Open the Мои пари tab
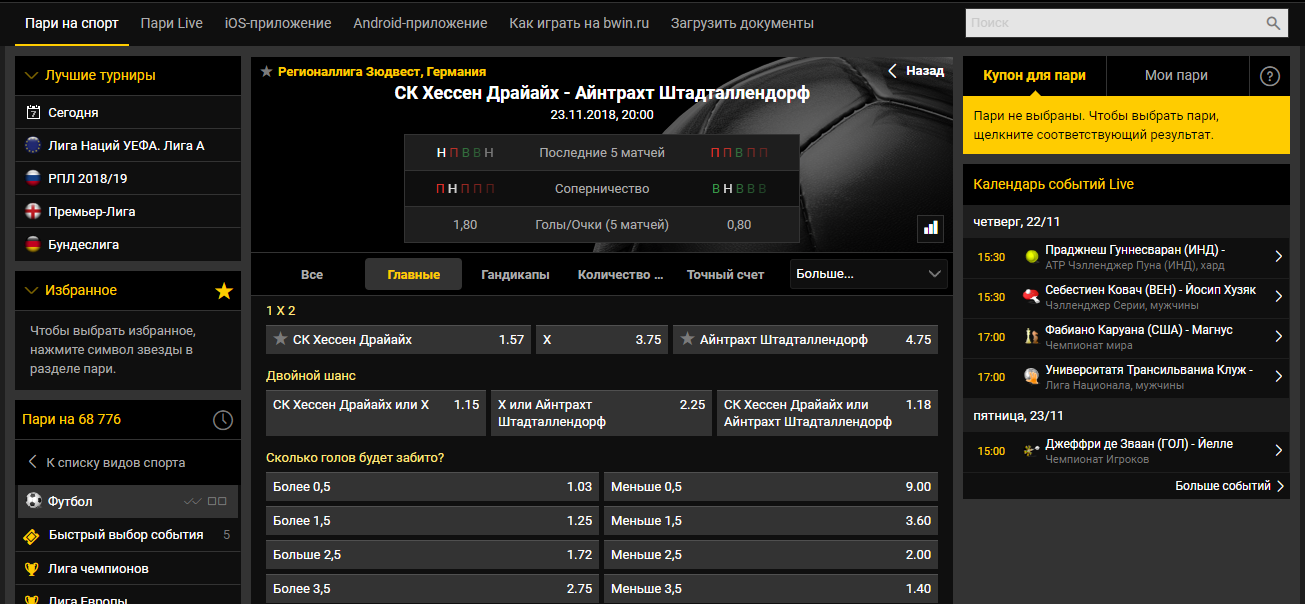 click(x=1177, y=76)
